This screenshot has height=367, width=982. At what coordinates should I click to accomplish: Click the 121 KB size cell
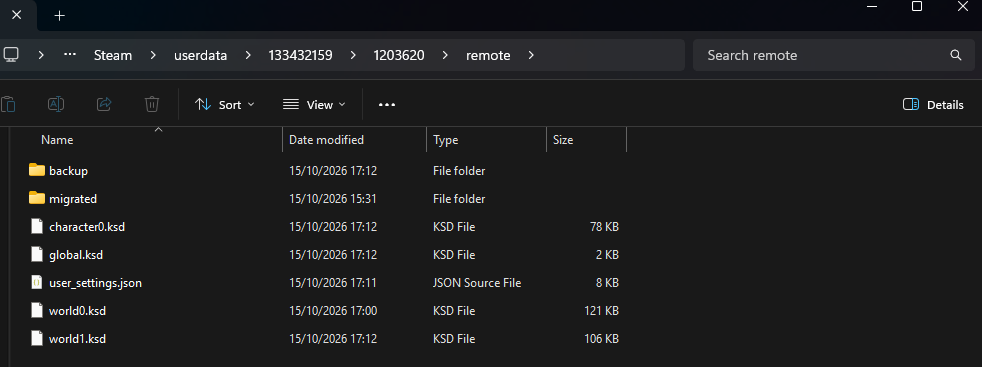601,311
